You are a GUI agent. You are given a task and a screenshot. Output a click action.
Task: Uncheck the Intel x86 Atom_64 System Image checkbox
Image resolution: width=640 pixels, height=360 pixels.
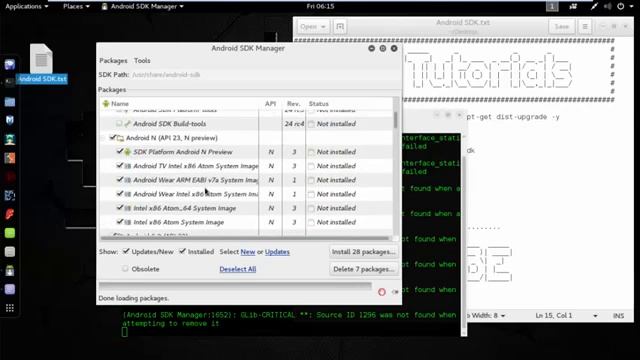tap(120, 208)
